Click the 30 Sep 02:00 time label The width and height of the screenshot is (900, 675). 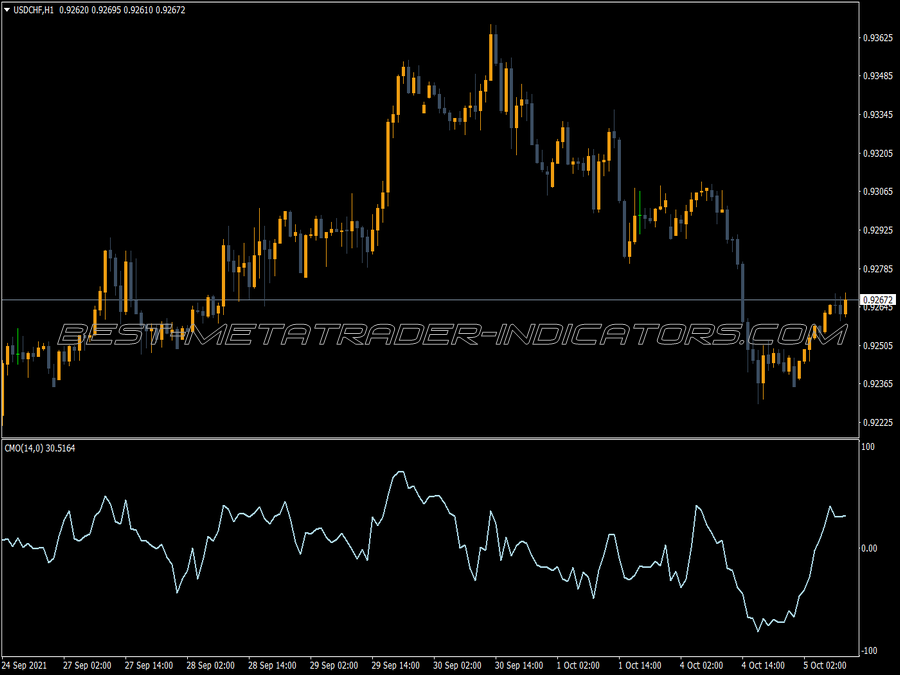coord(457,665)
